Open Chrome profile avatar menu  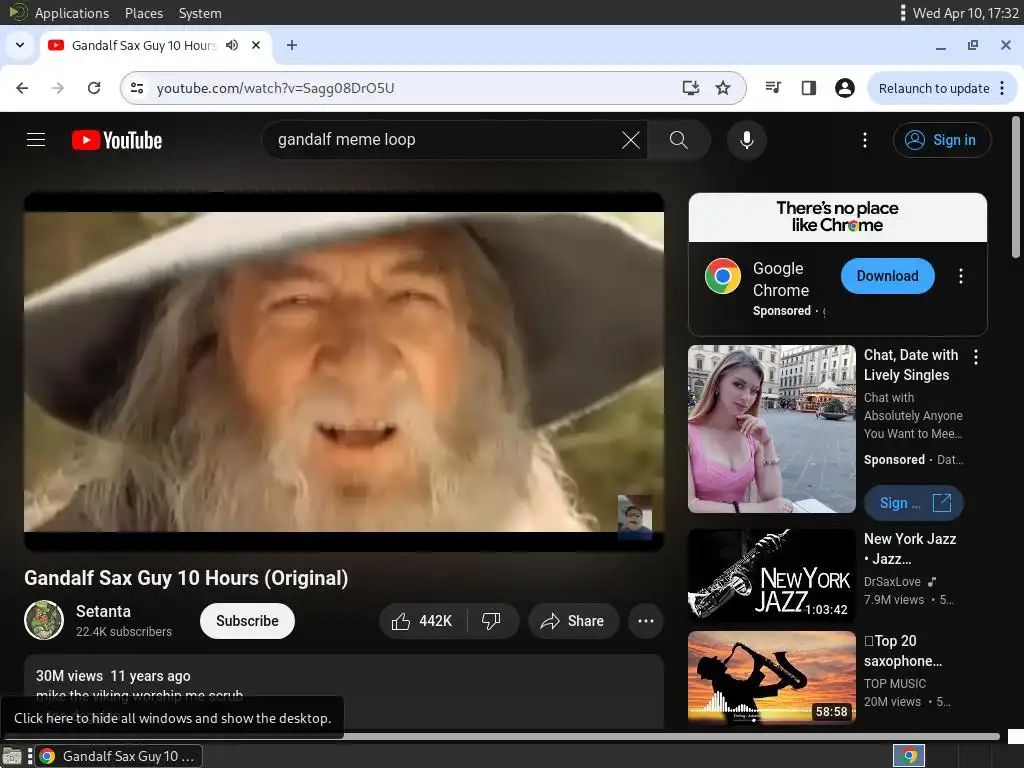pyautogui.click(x=844, y=88)
